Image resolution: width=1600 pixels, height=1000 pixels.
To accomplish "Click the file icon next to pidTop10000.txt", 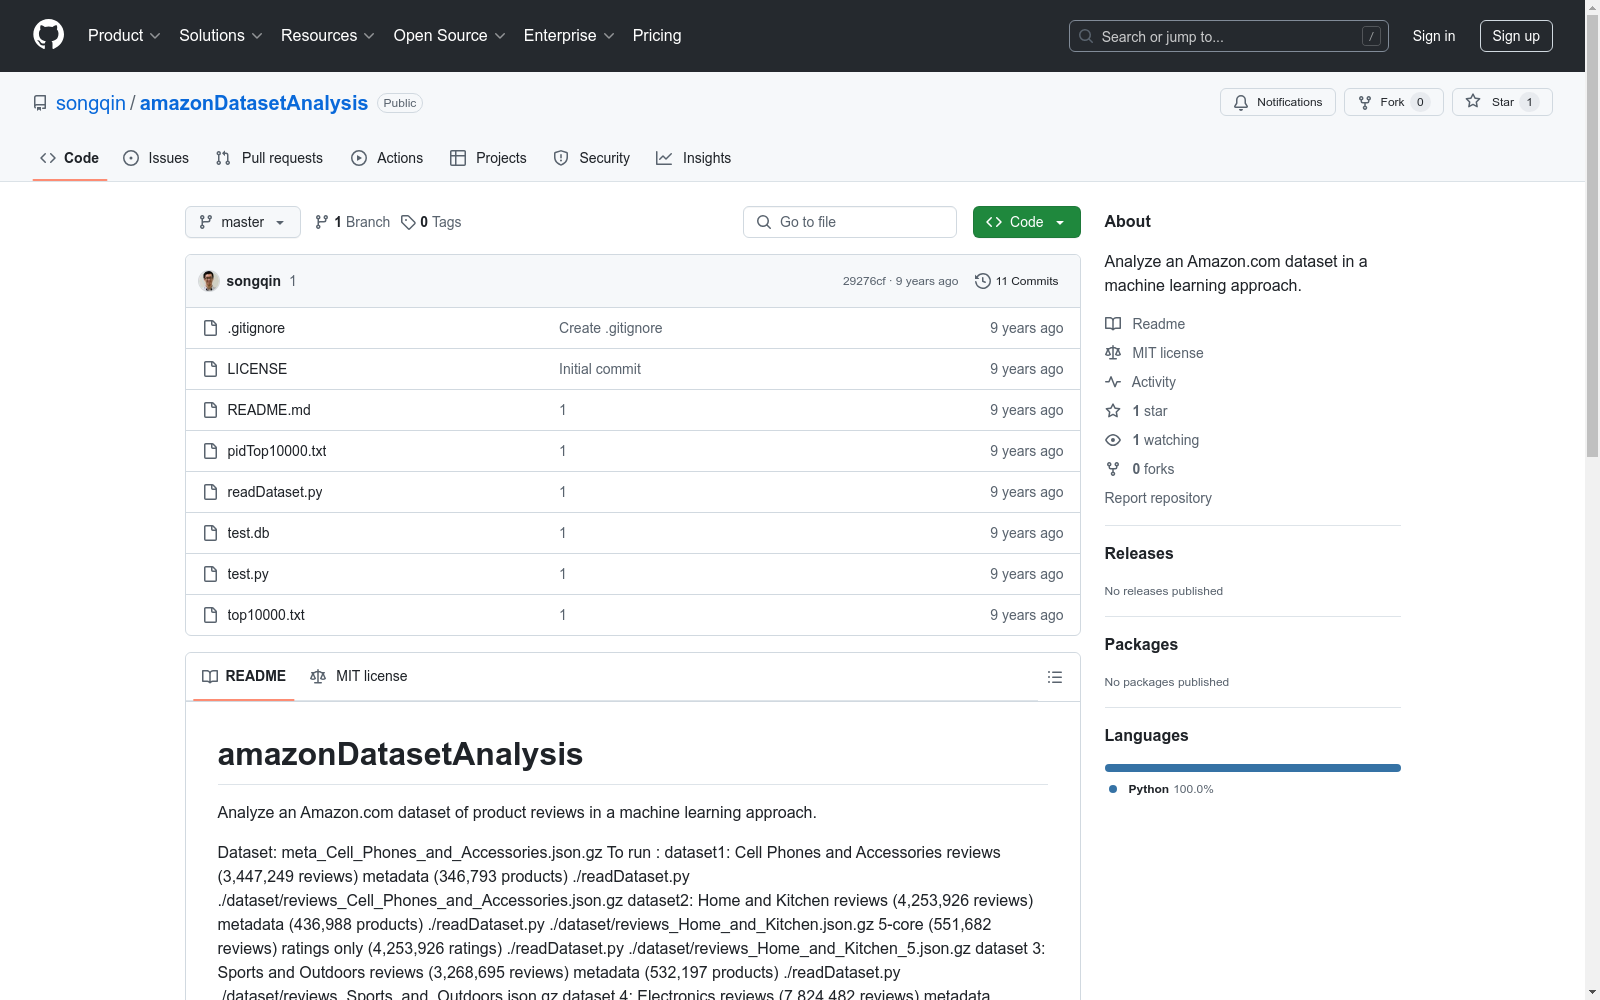I will pos(210,451).
